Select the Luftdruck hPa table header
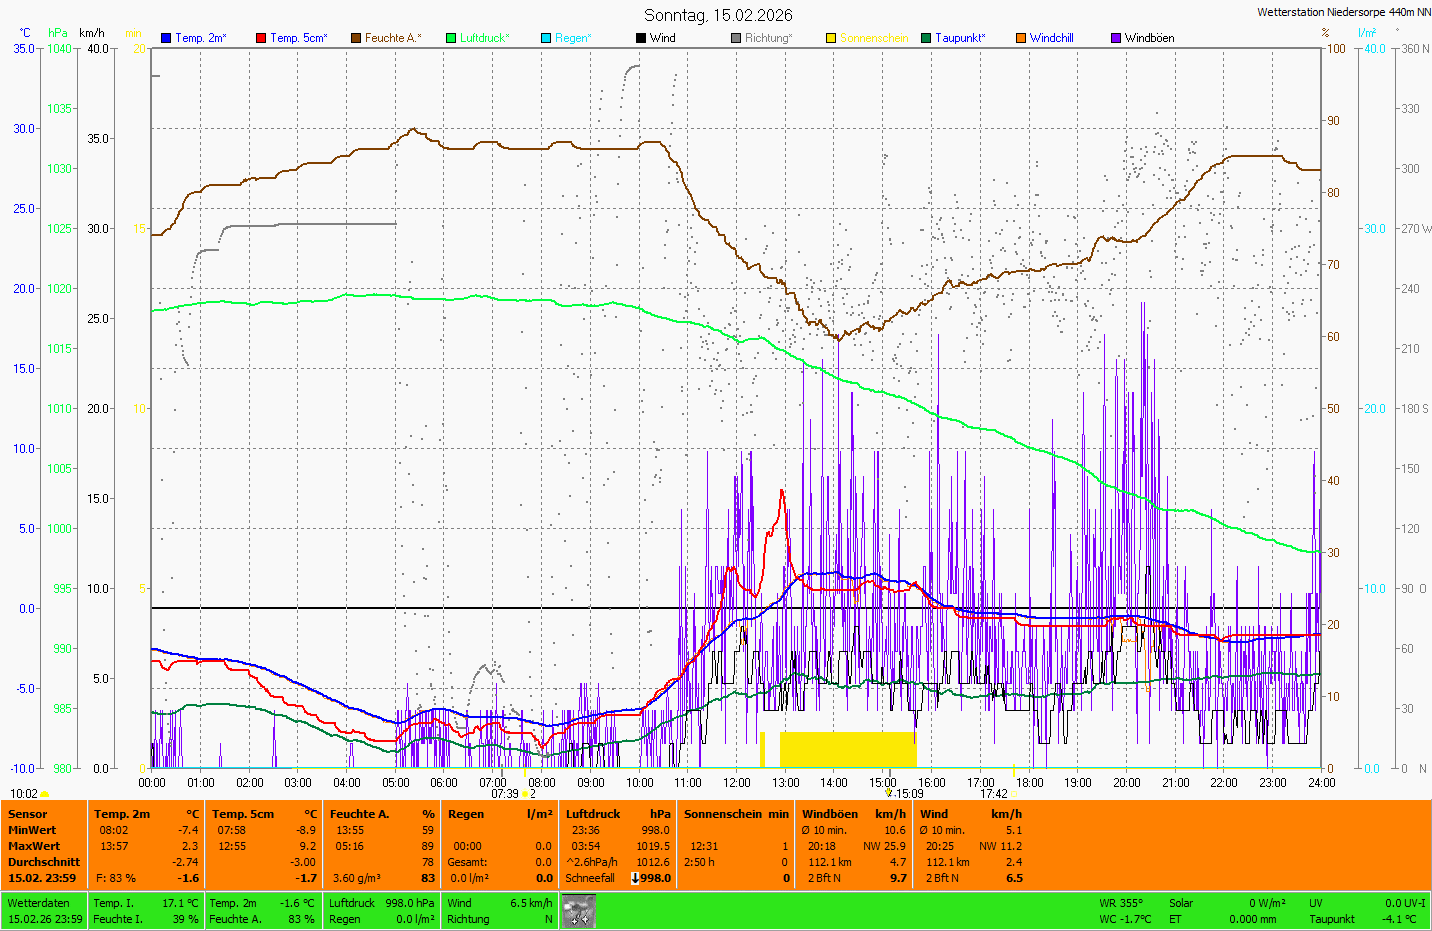Viewport: 1432px width, 931px height. pyautogui.click(x=617, y=814)
